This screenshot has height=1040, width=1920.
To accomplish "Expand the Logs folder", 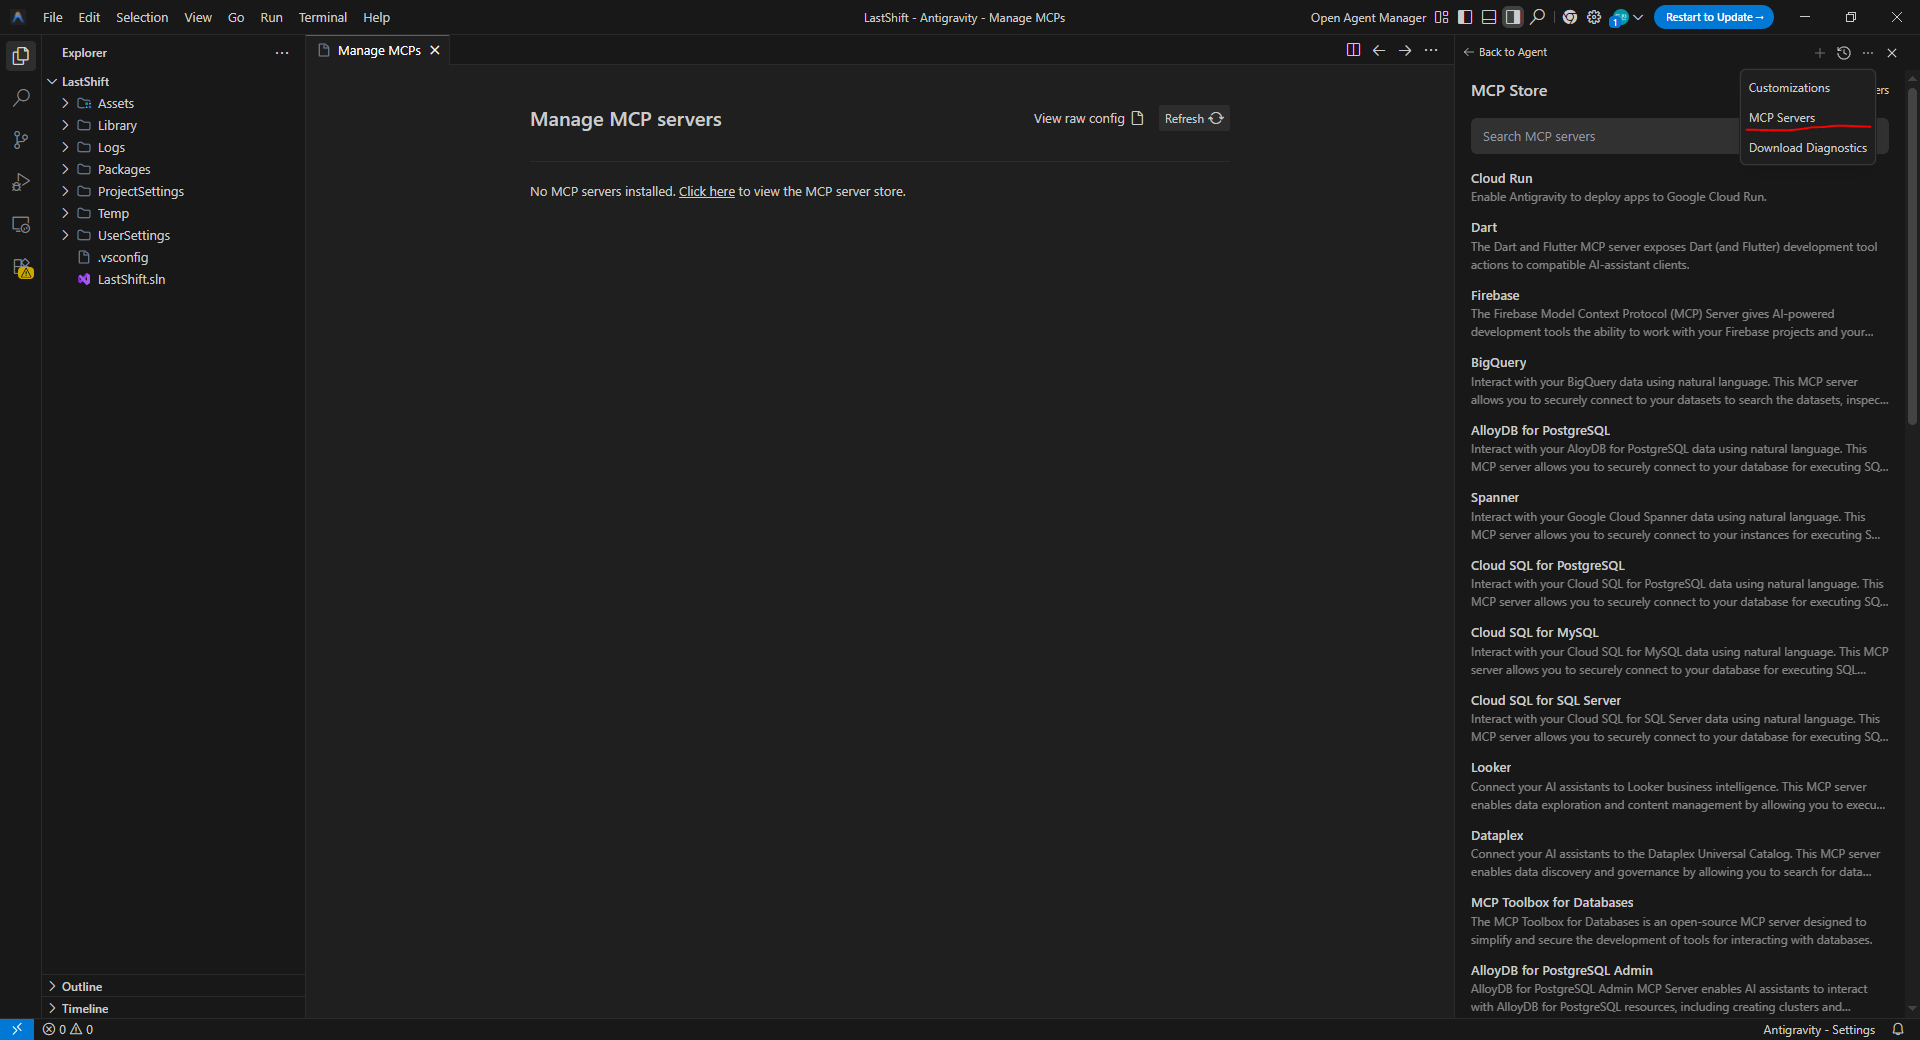I will 65,147.
